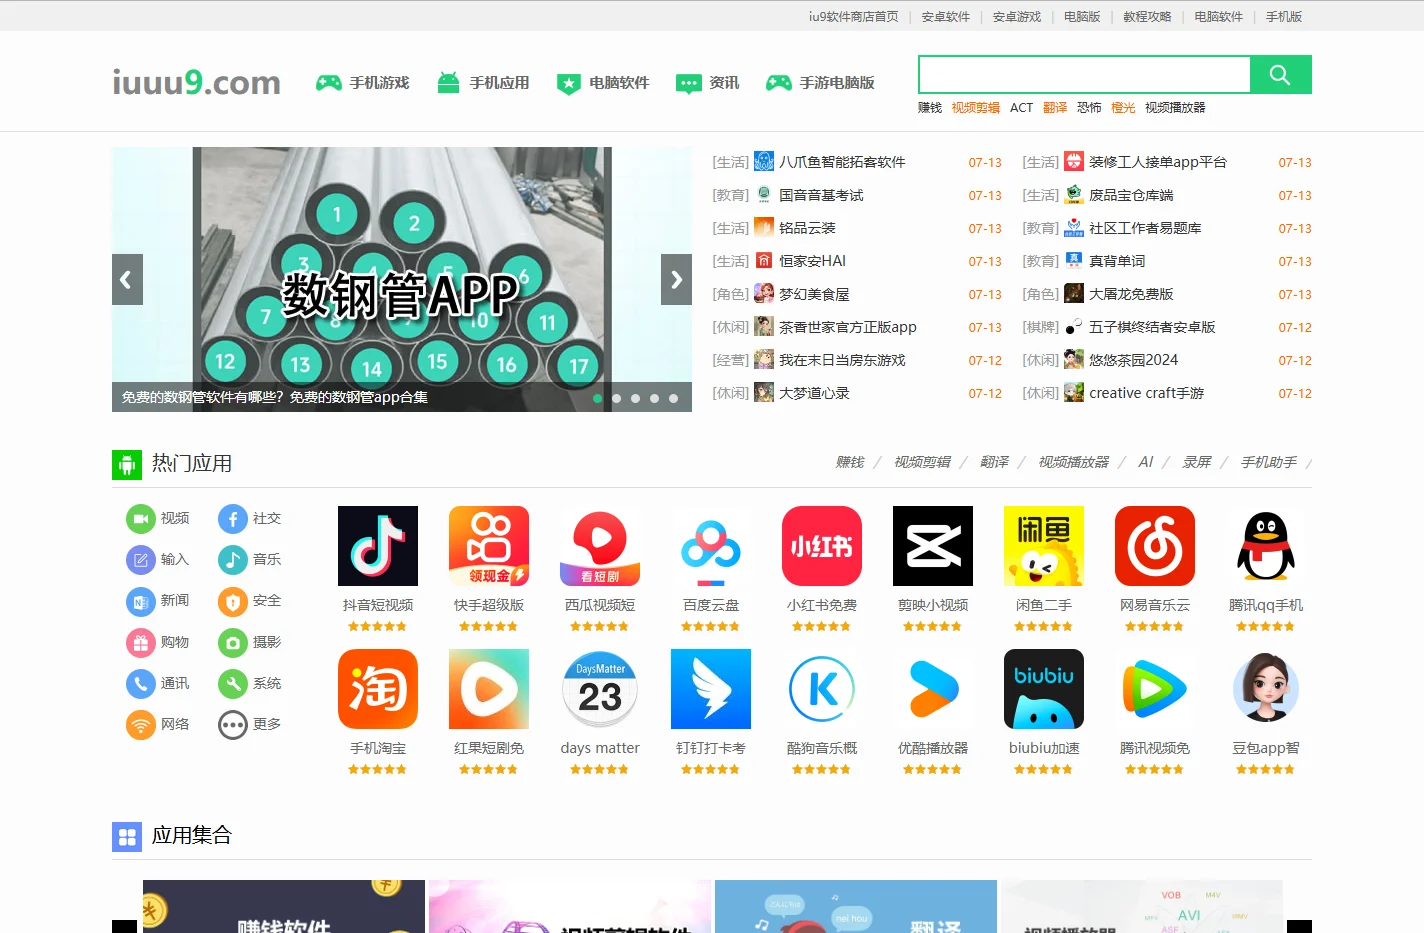Open the 腾讯视频免 app icon
Viewport: 1424px width, 933px height.
[x=1155, y=689]
